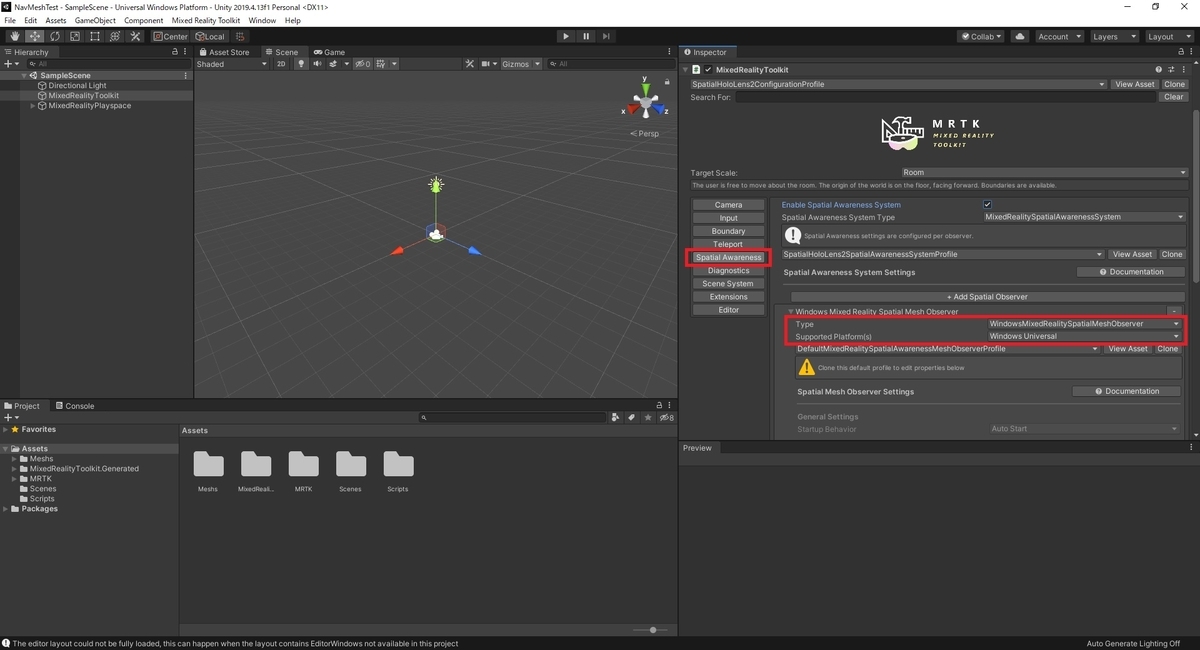The height and width of the screenshot is (650, 1200).
Task: Toggle Scene view lighting bulb icon
Action: (x=301, y=64)
